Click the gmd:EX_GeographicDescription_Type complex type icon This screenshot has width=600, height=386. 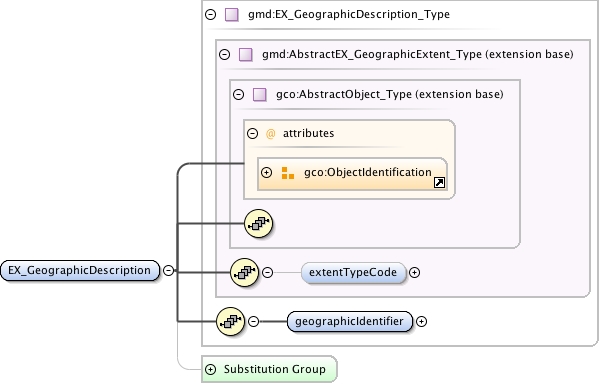(x=232, y=15)
